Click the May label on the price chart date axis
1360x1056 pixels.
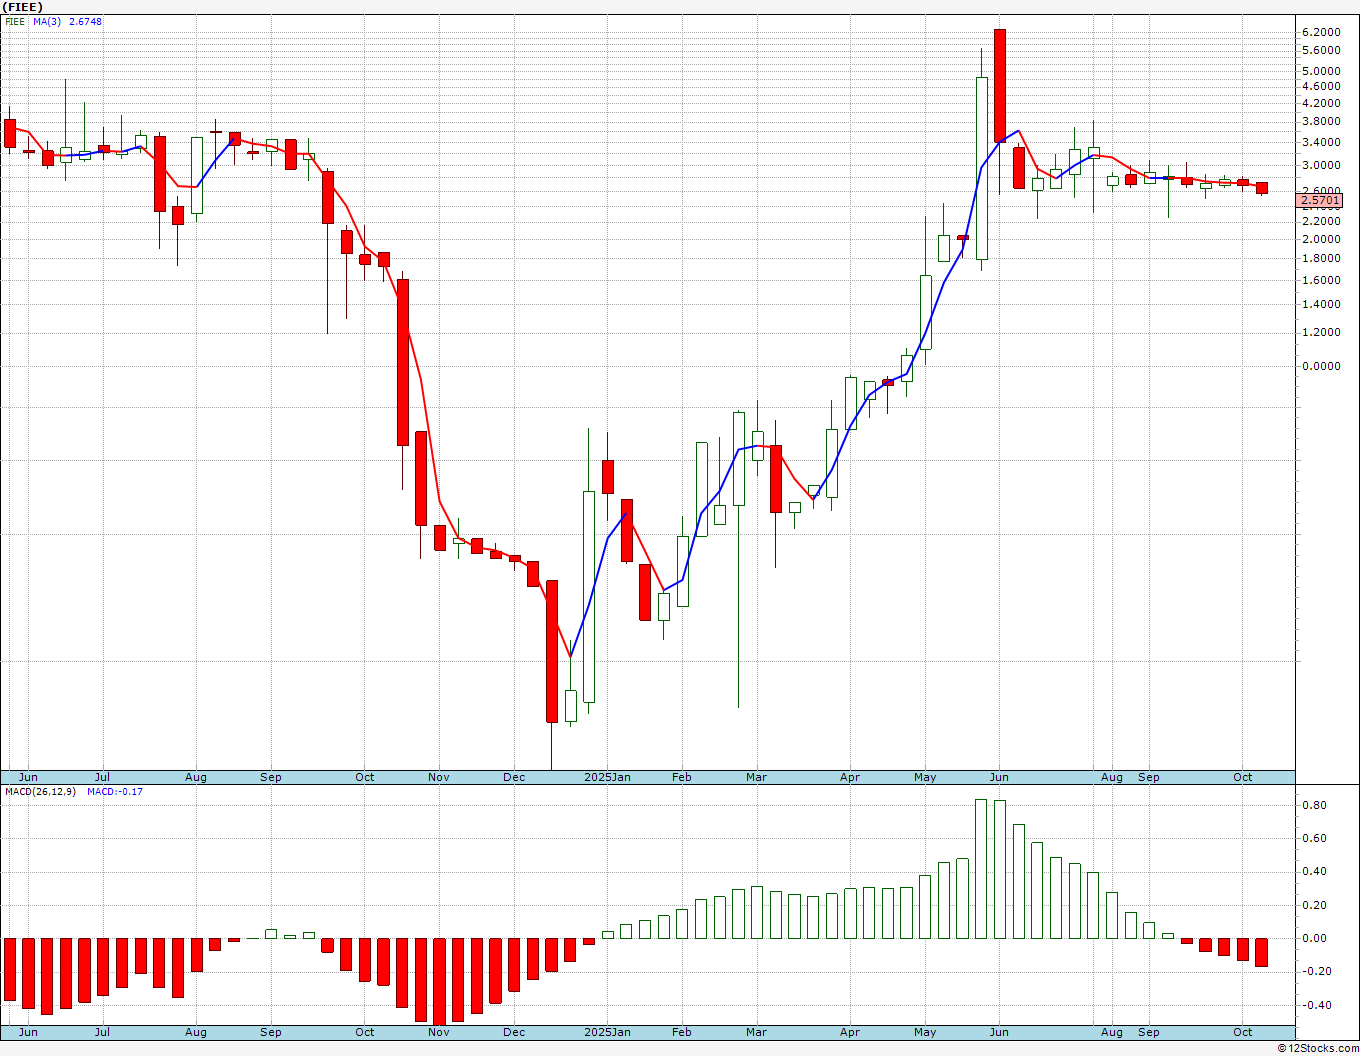click(925, 777)
